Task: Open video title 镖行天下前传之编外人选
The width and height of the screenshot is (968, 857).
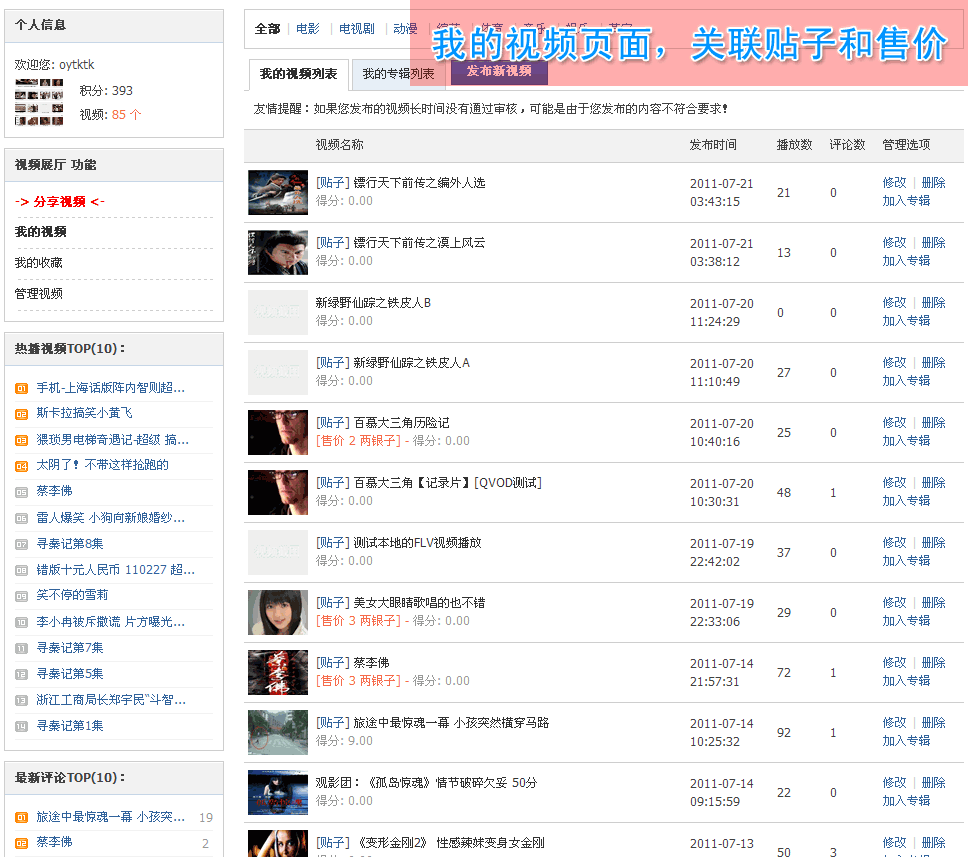Action: [x=419, y=183]
